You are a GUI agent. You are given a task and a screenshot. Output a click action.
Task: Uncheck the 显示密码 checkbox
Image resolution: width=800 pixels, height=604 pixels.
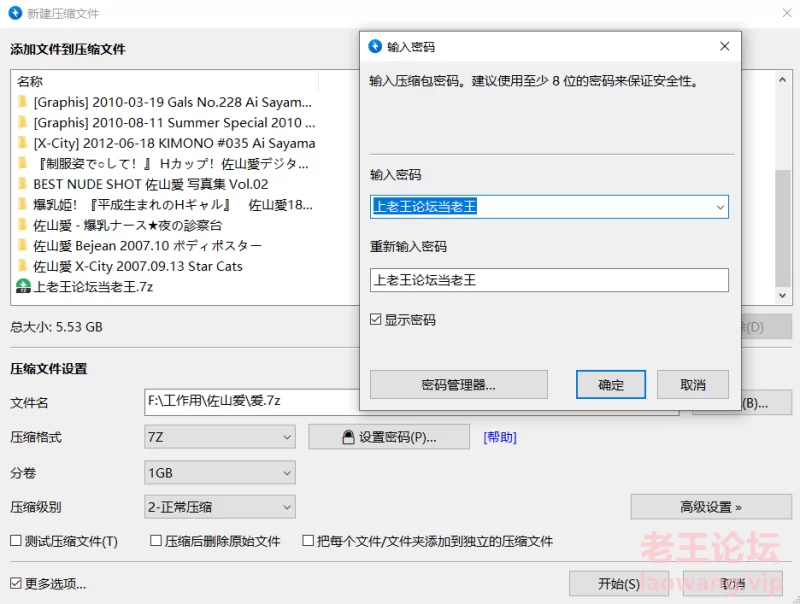376,320
